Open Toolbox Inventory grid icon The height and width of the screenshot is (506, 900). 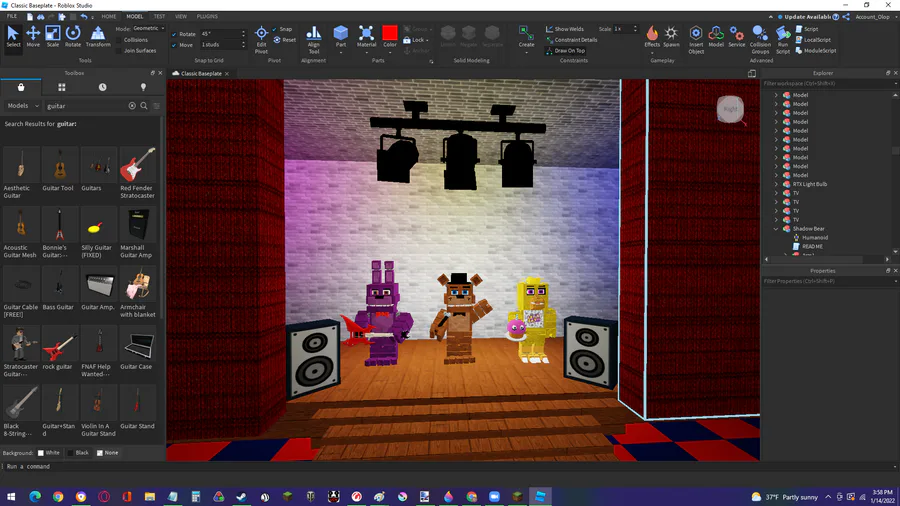click(x=61, y=87)
